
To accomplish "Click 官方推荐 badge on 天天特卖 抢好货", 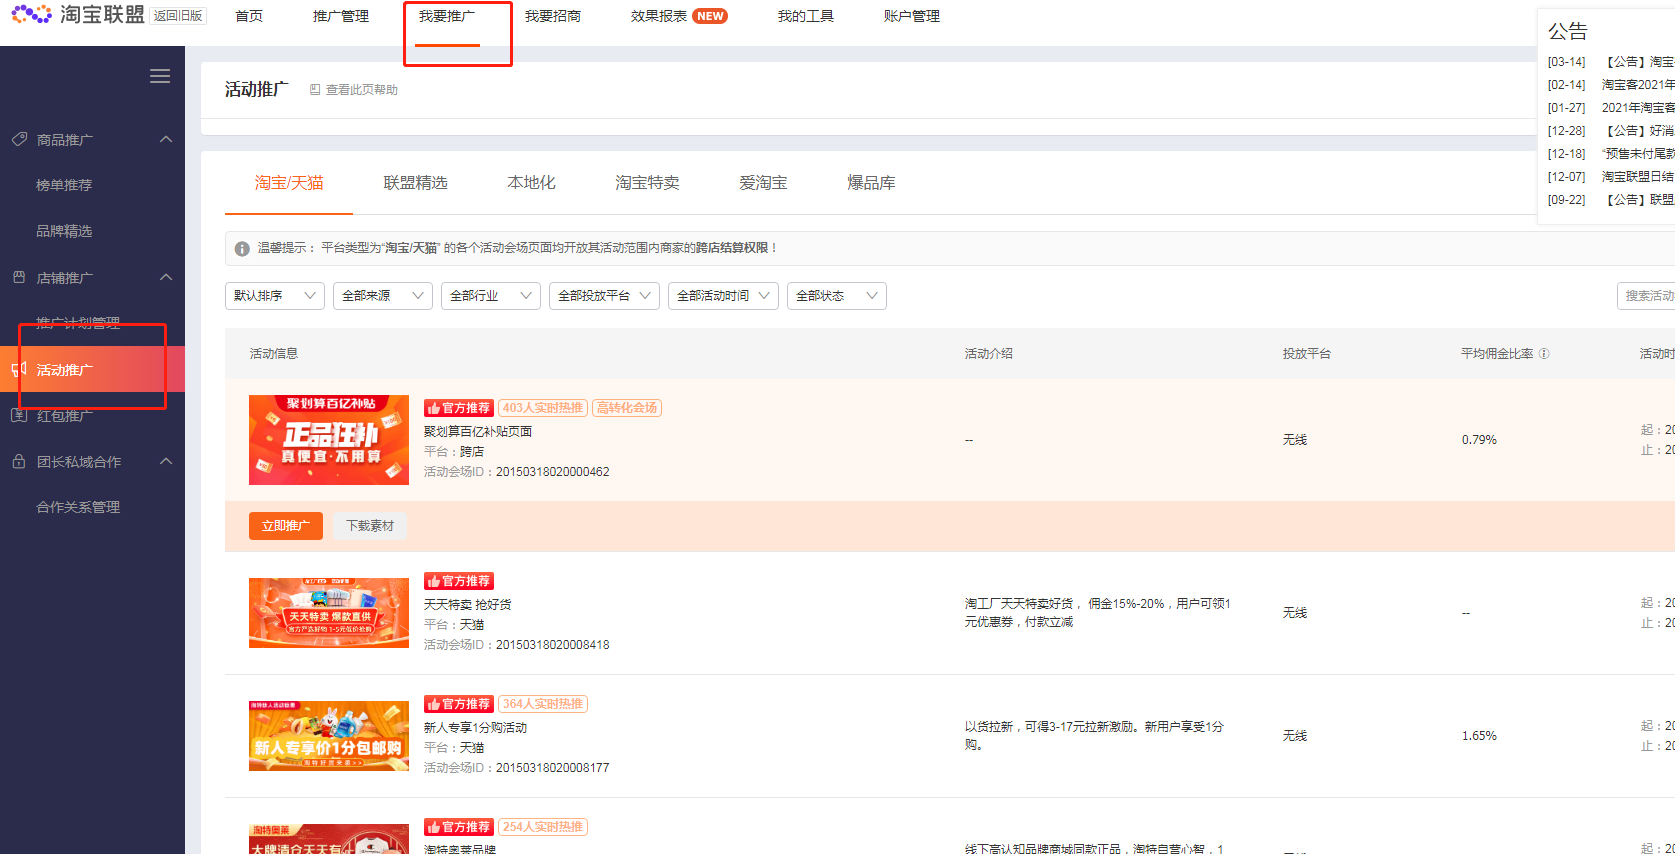I will click(x=459, y=581).
